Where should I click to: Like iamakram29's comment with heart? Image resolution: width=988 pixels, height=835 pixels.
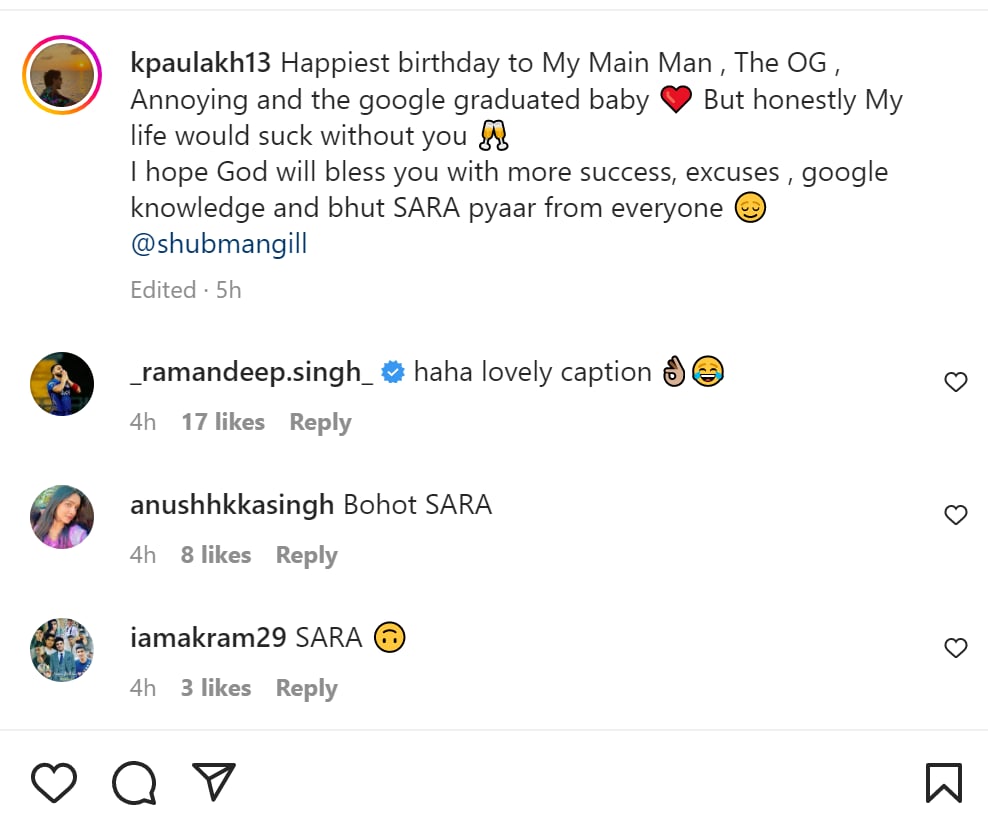point(956,648)
